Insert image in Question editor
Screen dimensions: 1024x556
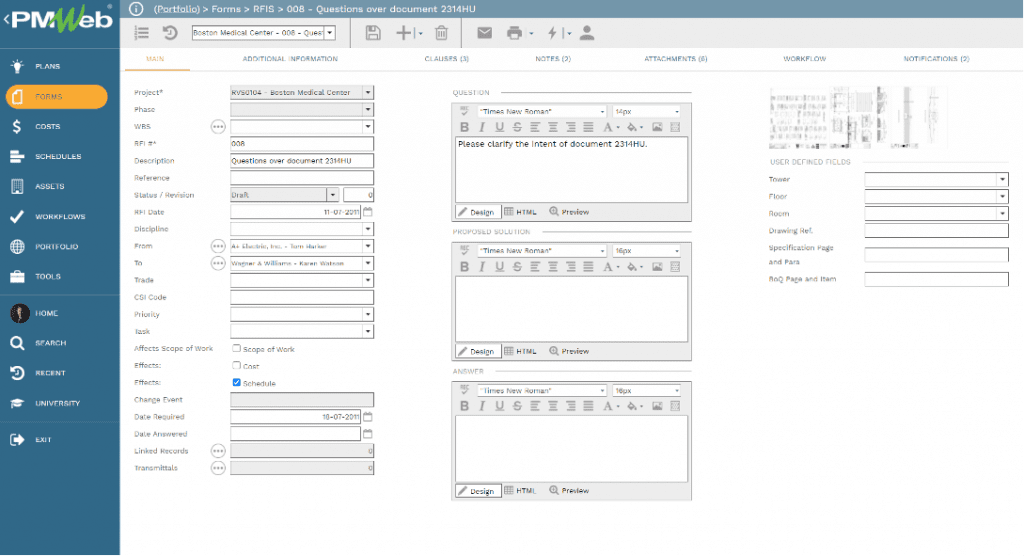tap(657, 127)
